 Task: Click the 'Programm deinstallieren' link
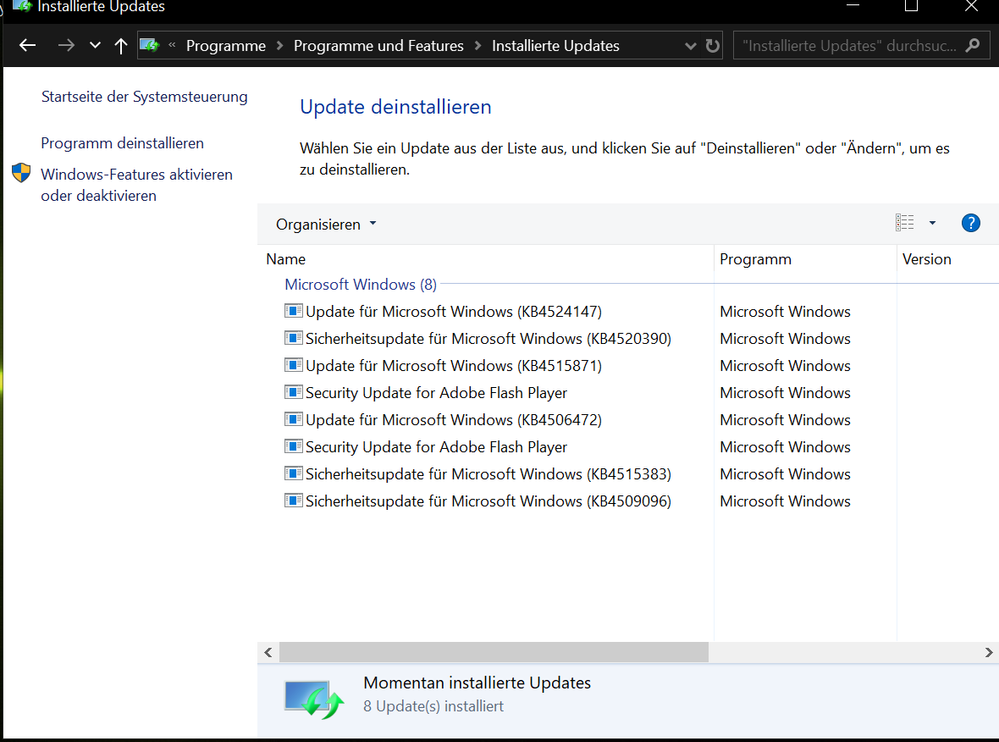pos(122,143)
